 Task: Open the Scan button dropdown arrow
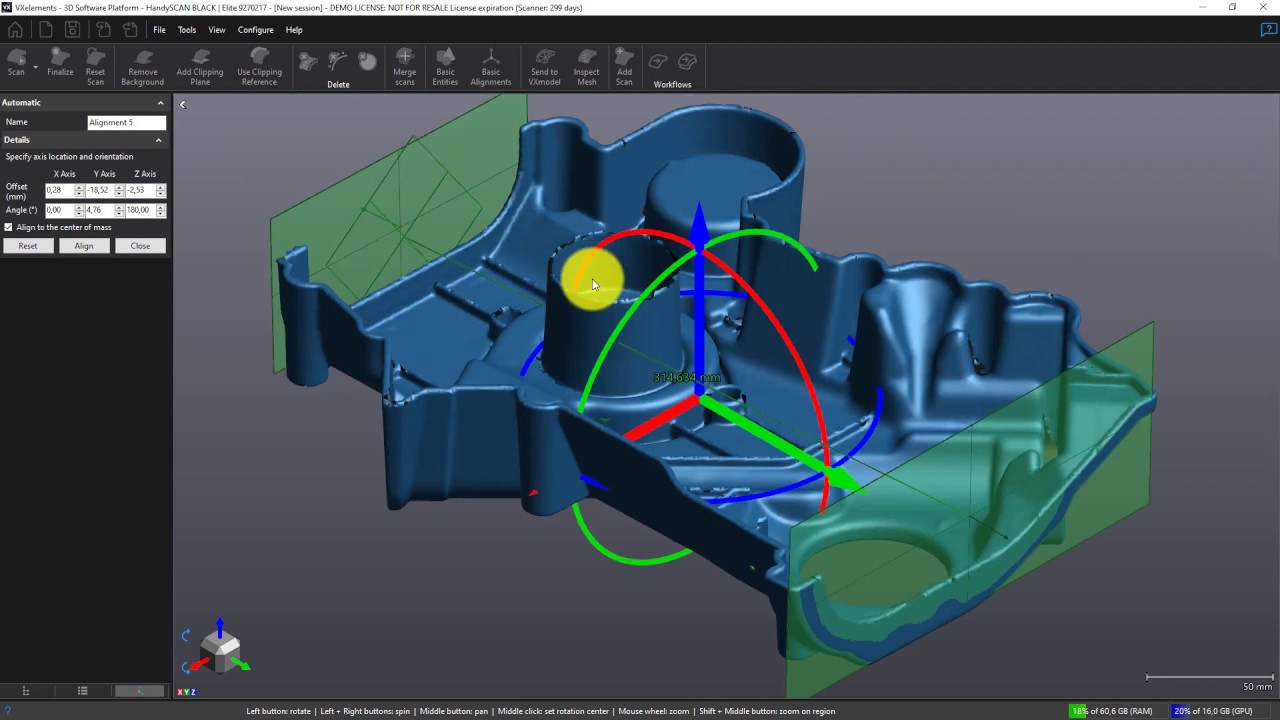point(36,68)
